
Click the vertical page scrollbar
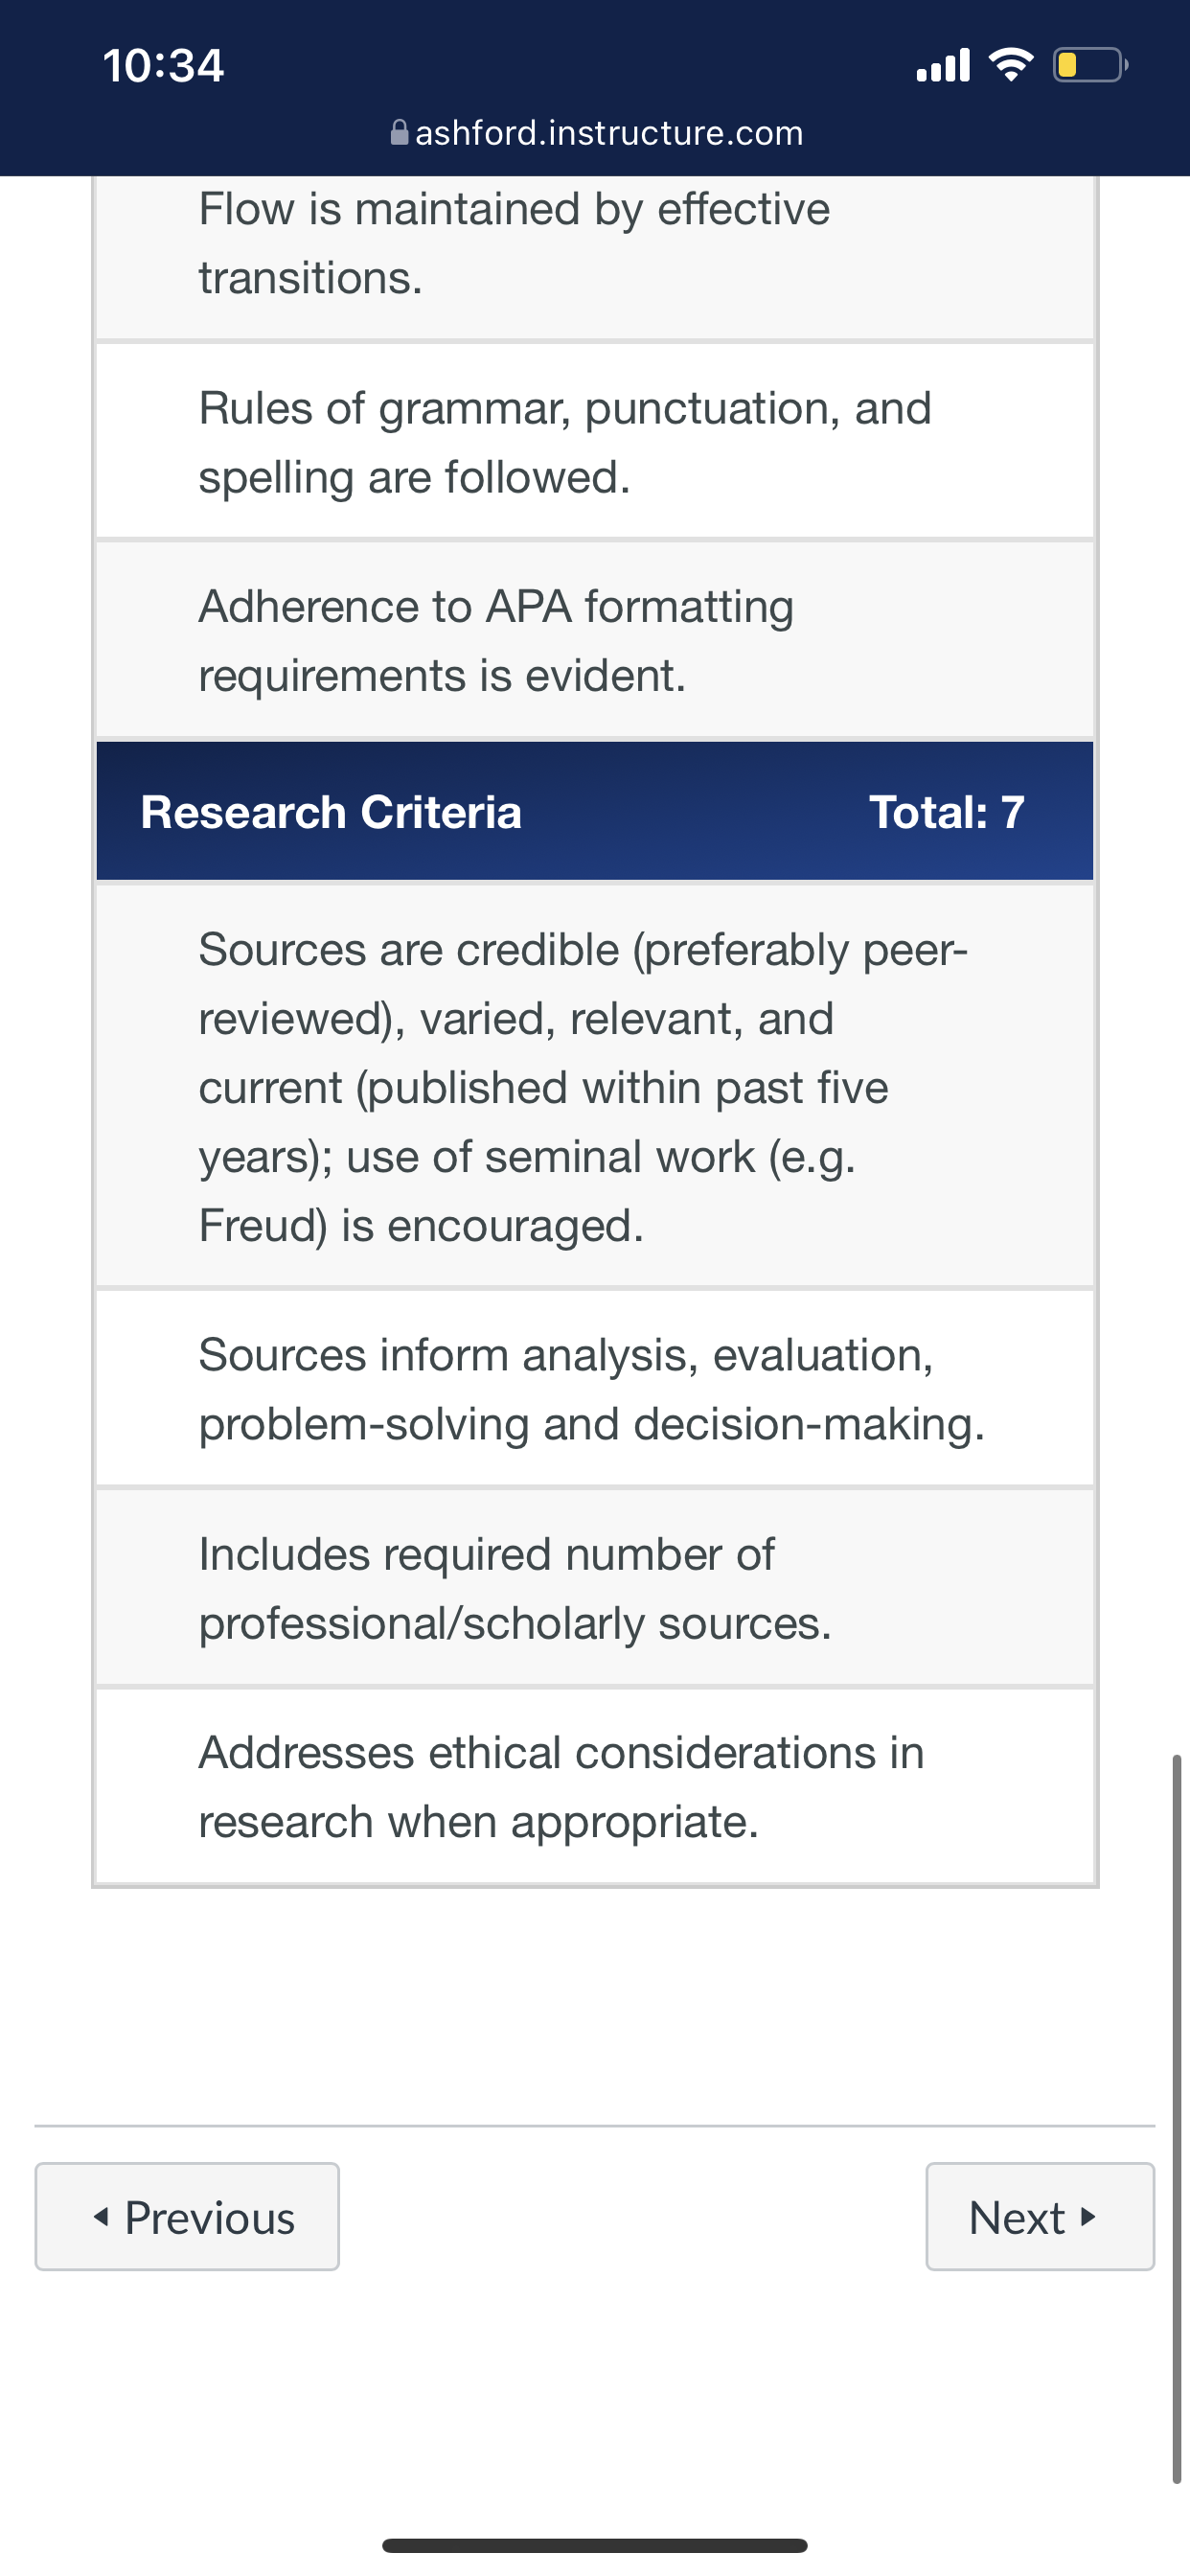tap(1177, 2118)
